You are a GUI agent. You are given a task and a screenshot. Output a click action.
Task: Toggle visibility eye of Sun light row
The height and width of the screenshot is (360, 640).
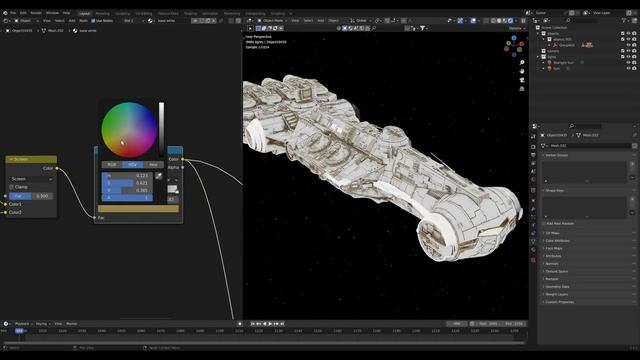coord(629,69)
